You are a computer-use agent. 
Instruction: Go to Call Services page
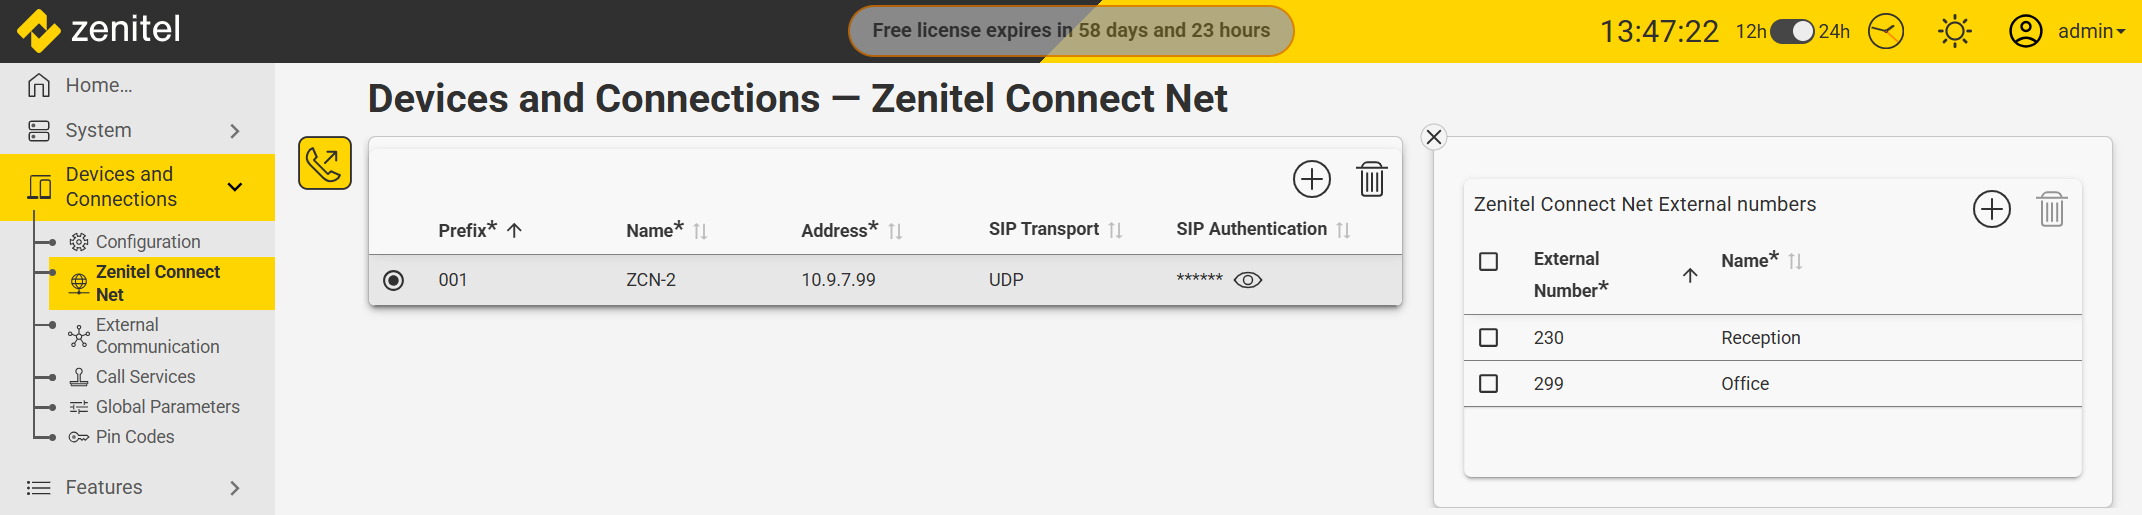(x=145, y=377)
